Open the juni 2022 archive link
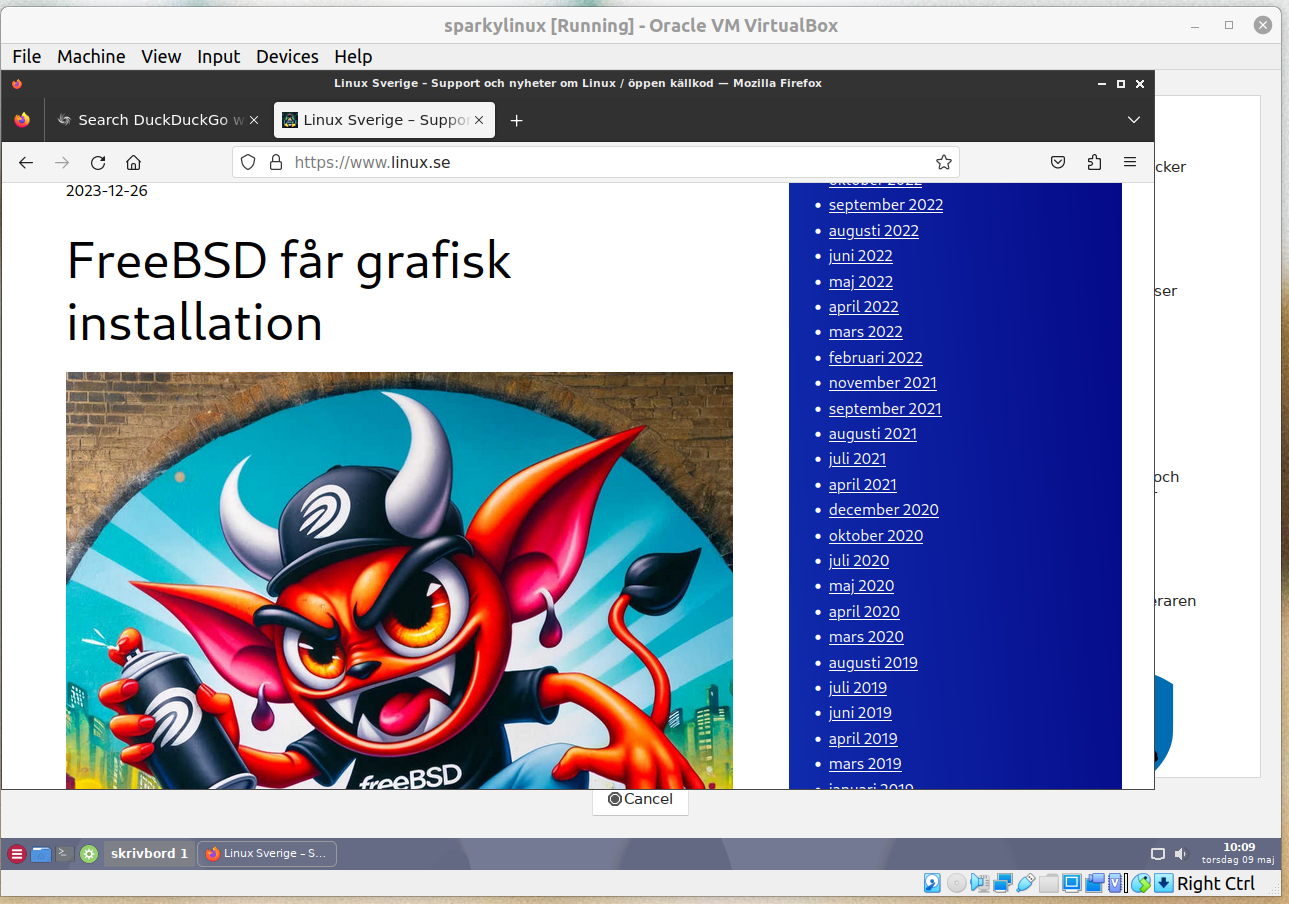Screen dimensions: 1289x904 tap(861, 255)
